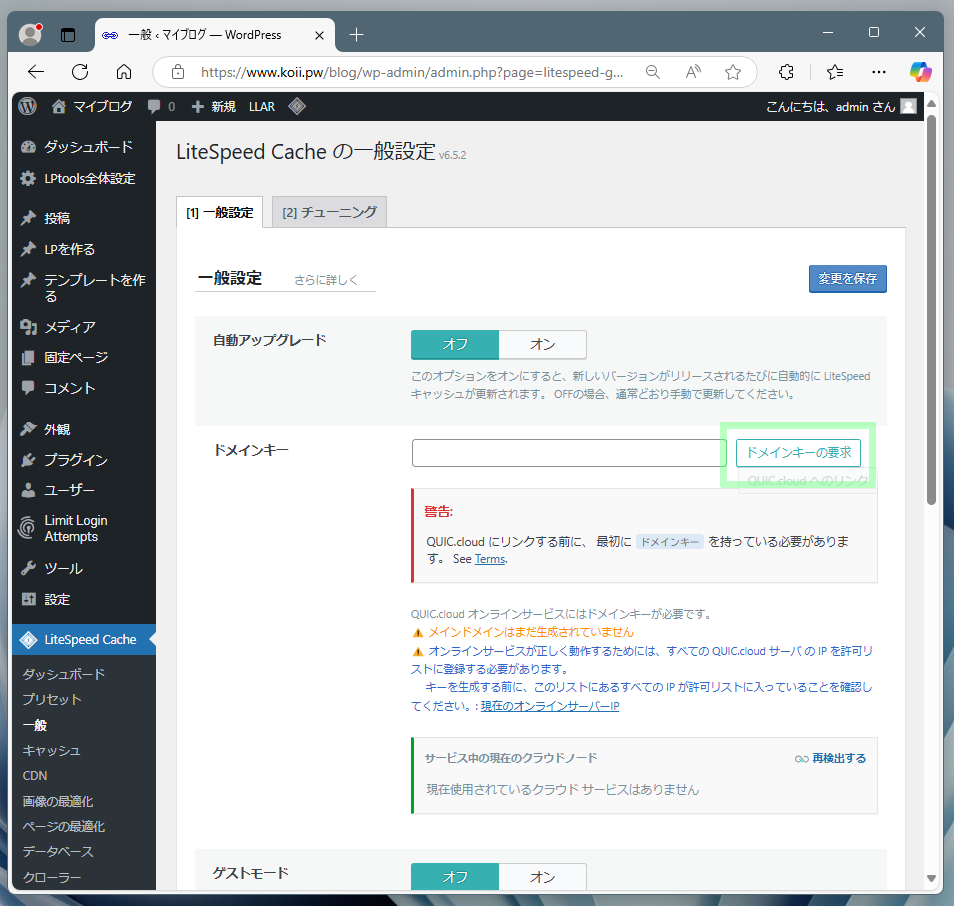Select LiteSpeed Cache in sidebar
The width and height of the screenshot is (954, 906).
84,639
